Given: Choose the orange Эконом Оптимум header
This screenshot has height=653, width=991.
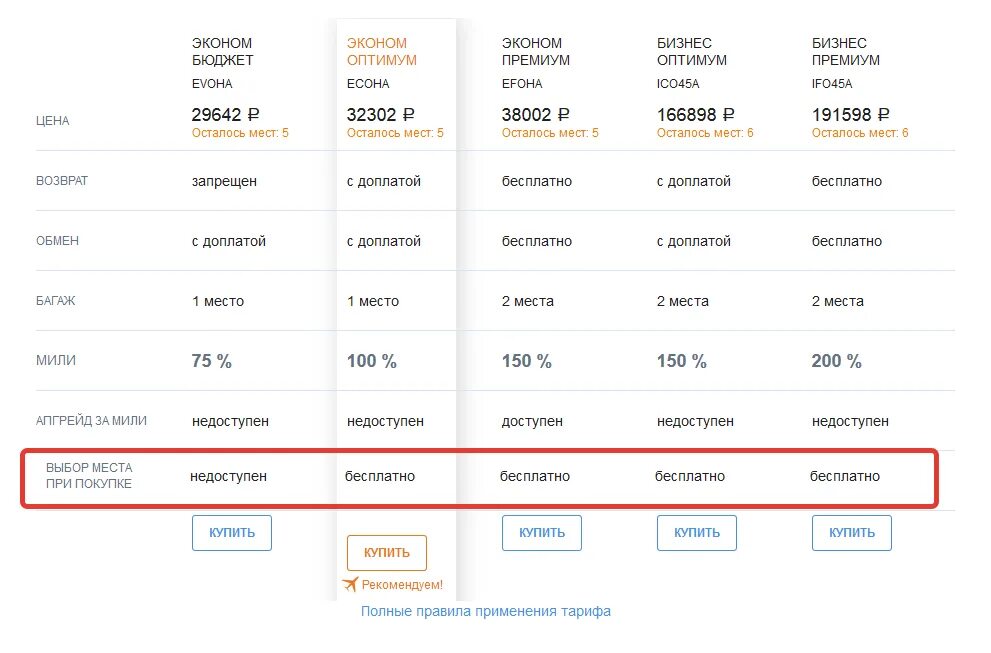Looking at the screenshot, I should [381, 51].
